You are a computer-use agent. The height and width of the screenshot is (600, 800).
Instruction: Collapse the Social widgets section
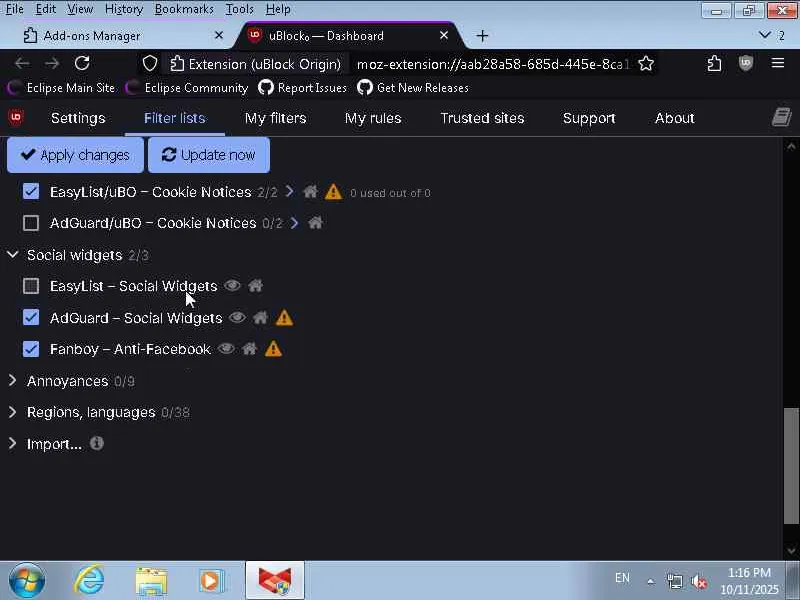(13, 254)
